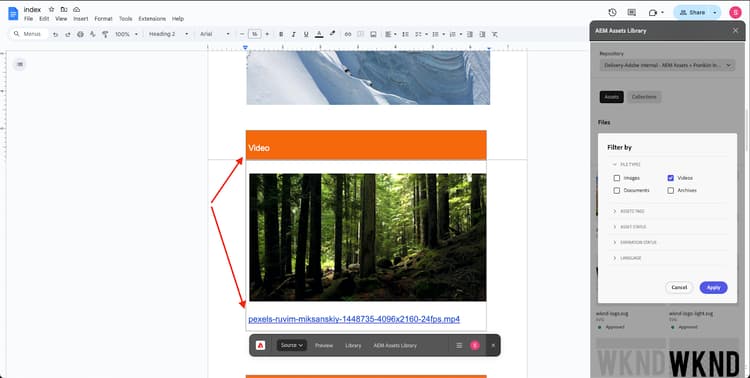This screenshot has width=750, height=378.
Task: Open the text color picker
Action: tap(319, 34)
